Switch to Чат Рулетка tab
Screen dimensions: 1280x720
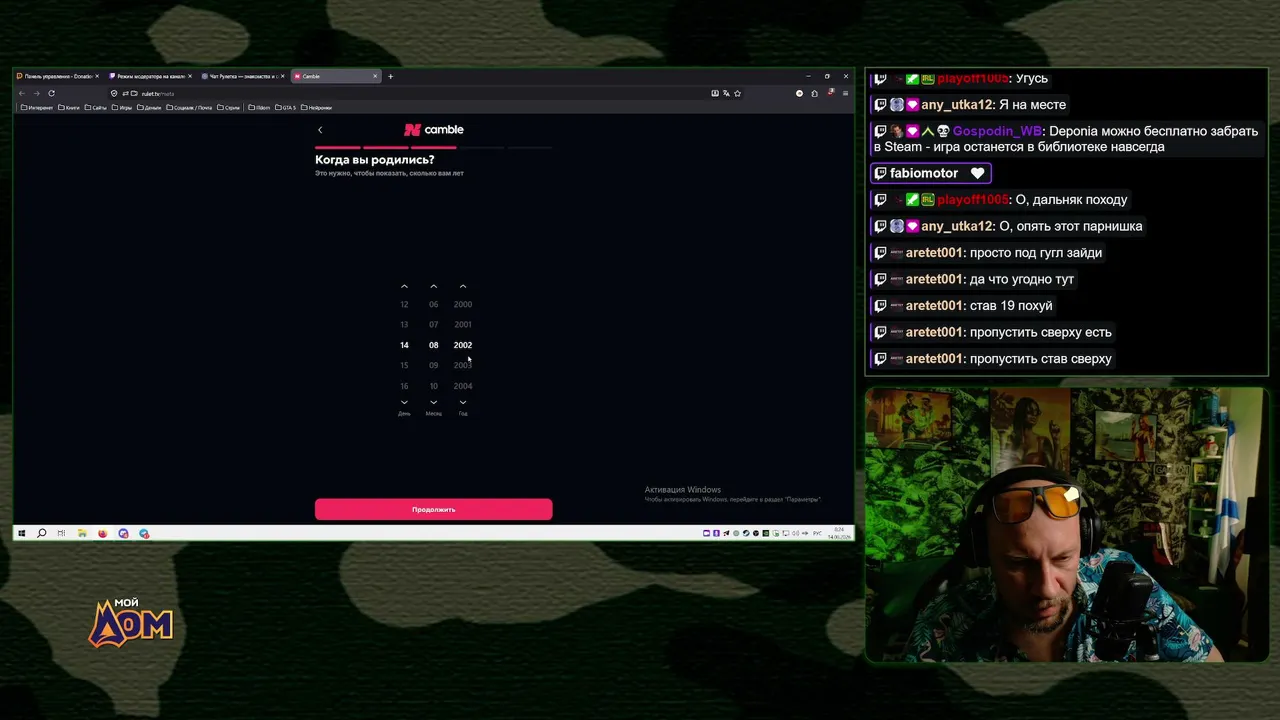point(242,76)
